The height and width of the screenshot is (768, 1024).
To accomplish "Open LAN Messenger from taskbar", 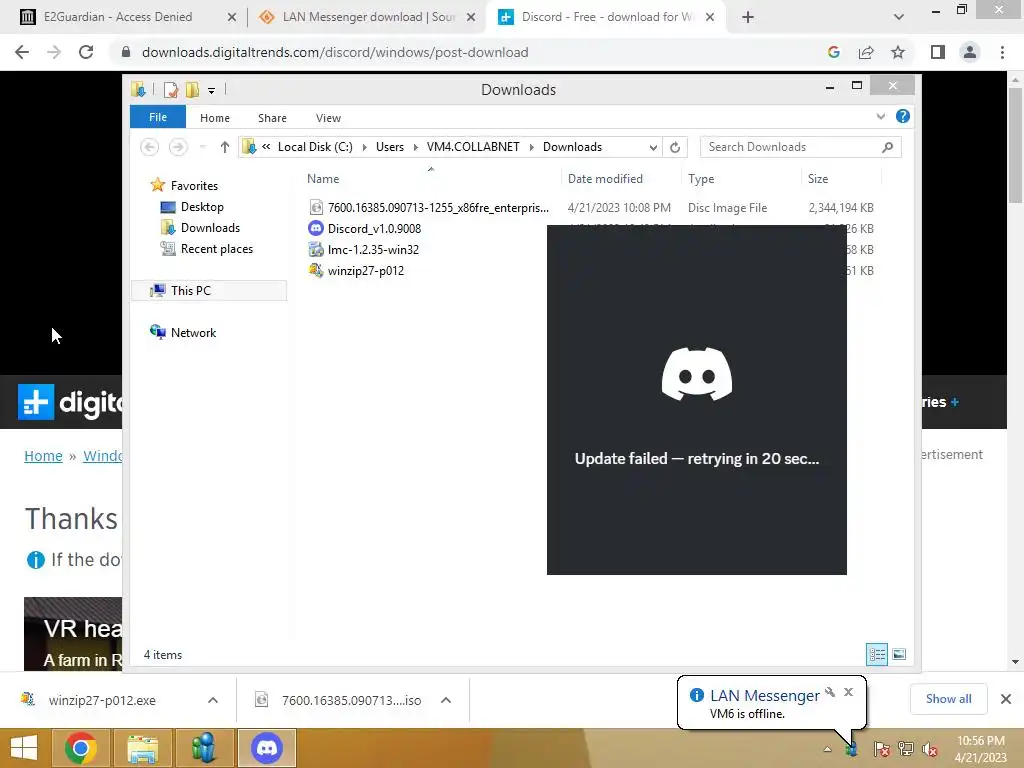I will tap(204, 748).
